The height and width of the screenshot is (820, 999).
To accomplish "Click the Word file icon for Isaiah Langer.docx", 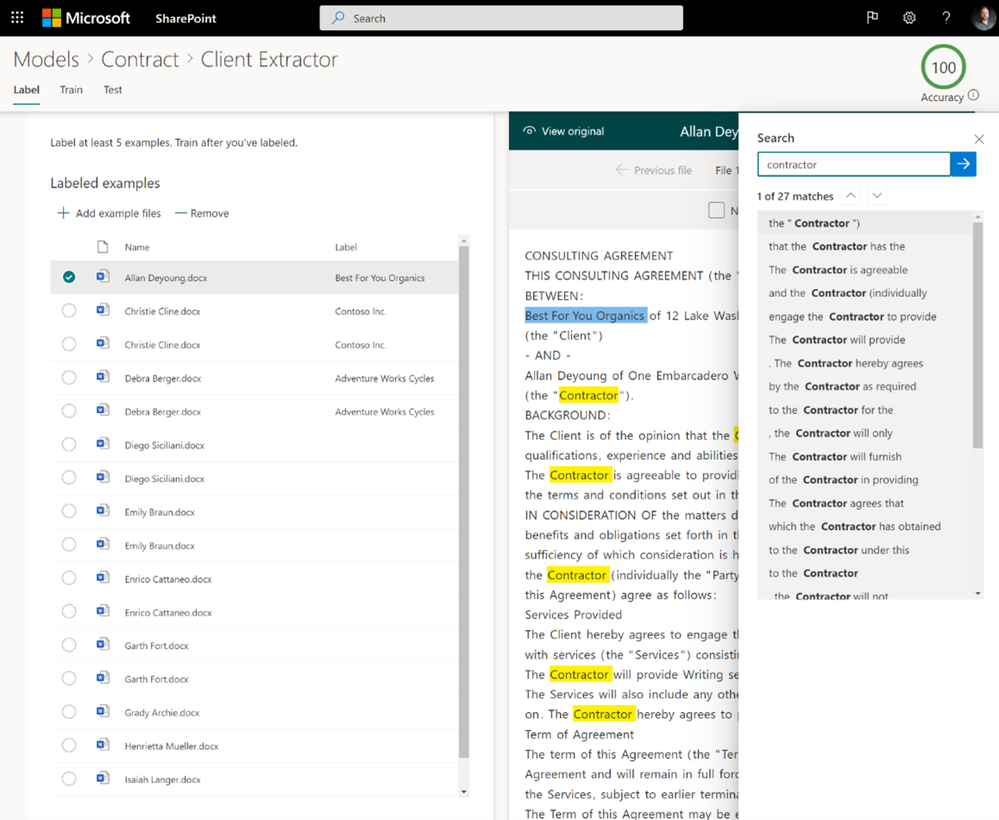I will point(102,778).
